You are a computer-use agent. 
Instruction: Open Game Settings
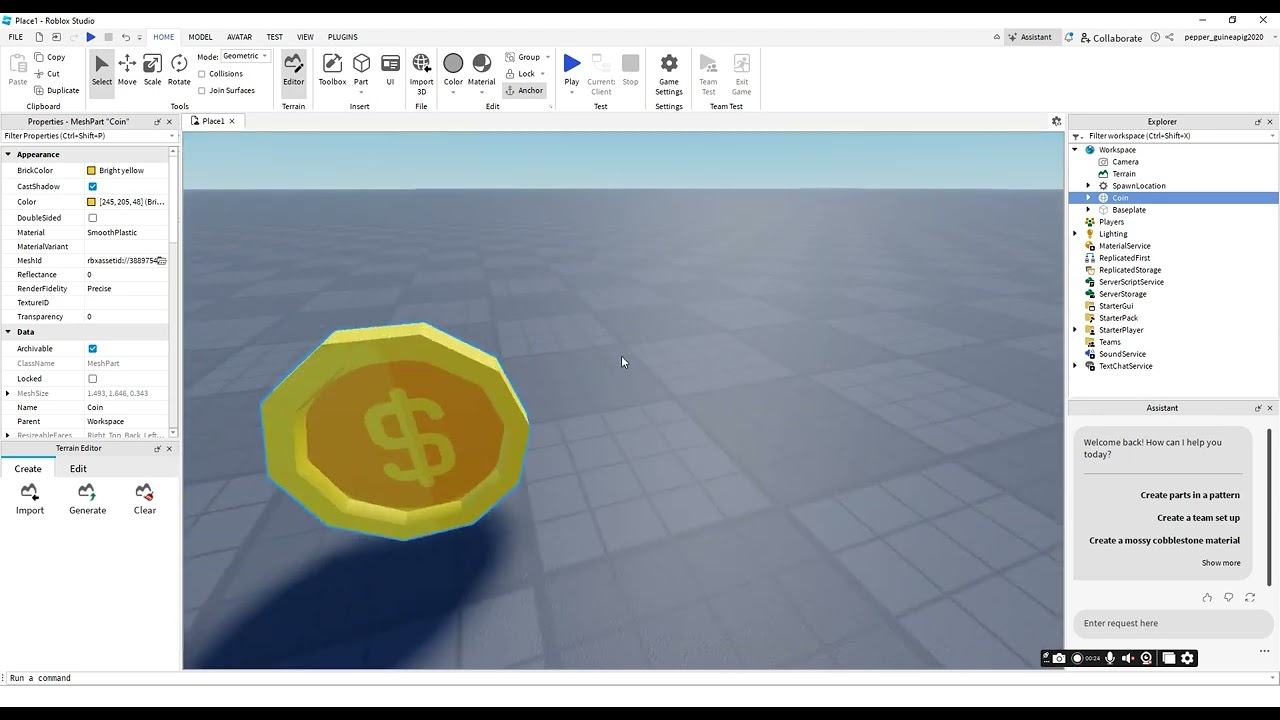[669, 74]
